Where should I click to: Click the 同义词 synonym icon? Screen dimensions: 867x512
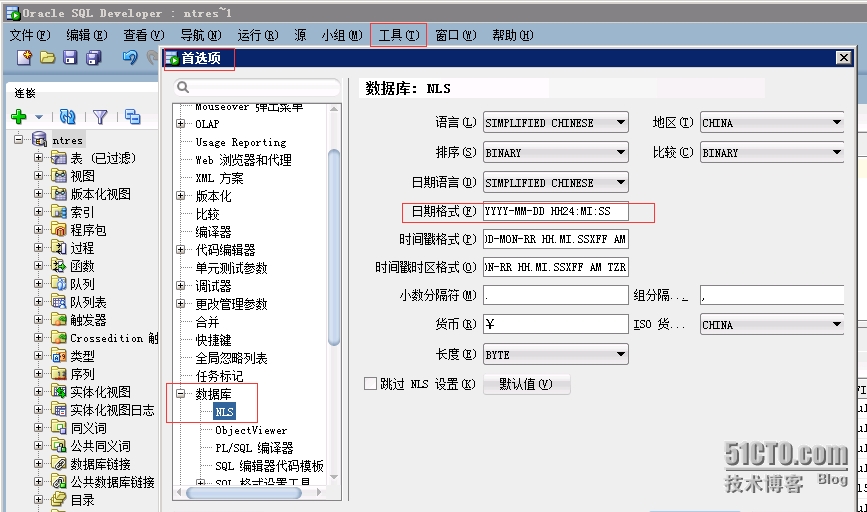click(59, 428)
